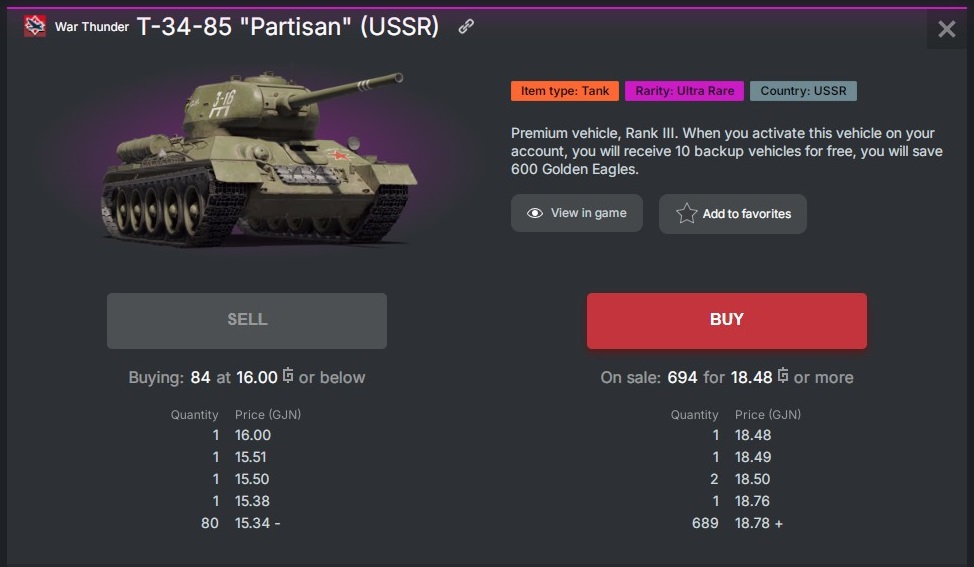The width and height of the screenshot is (974, 567).
Task: Toggle Add to favorites
Action: [732, 214]
